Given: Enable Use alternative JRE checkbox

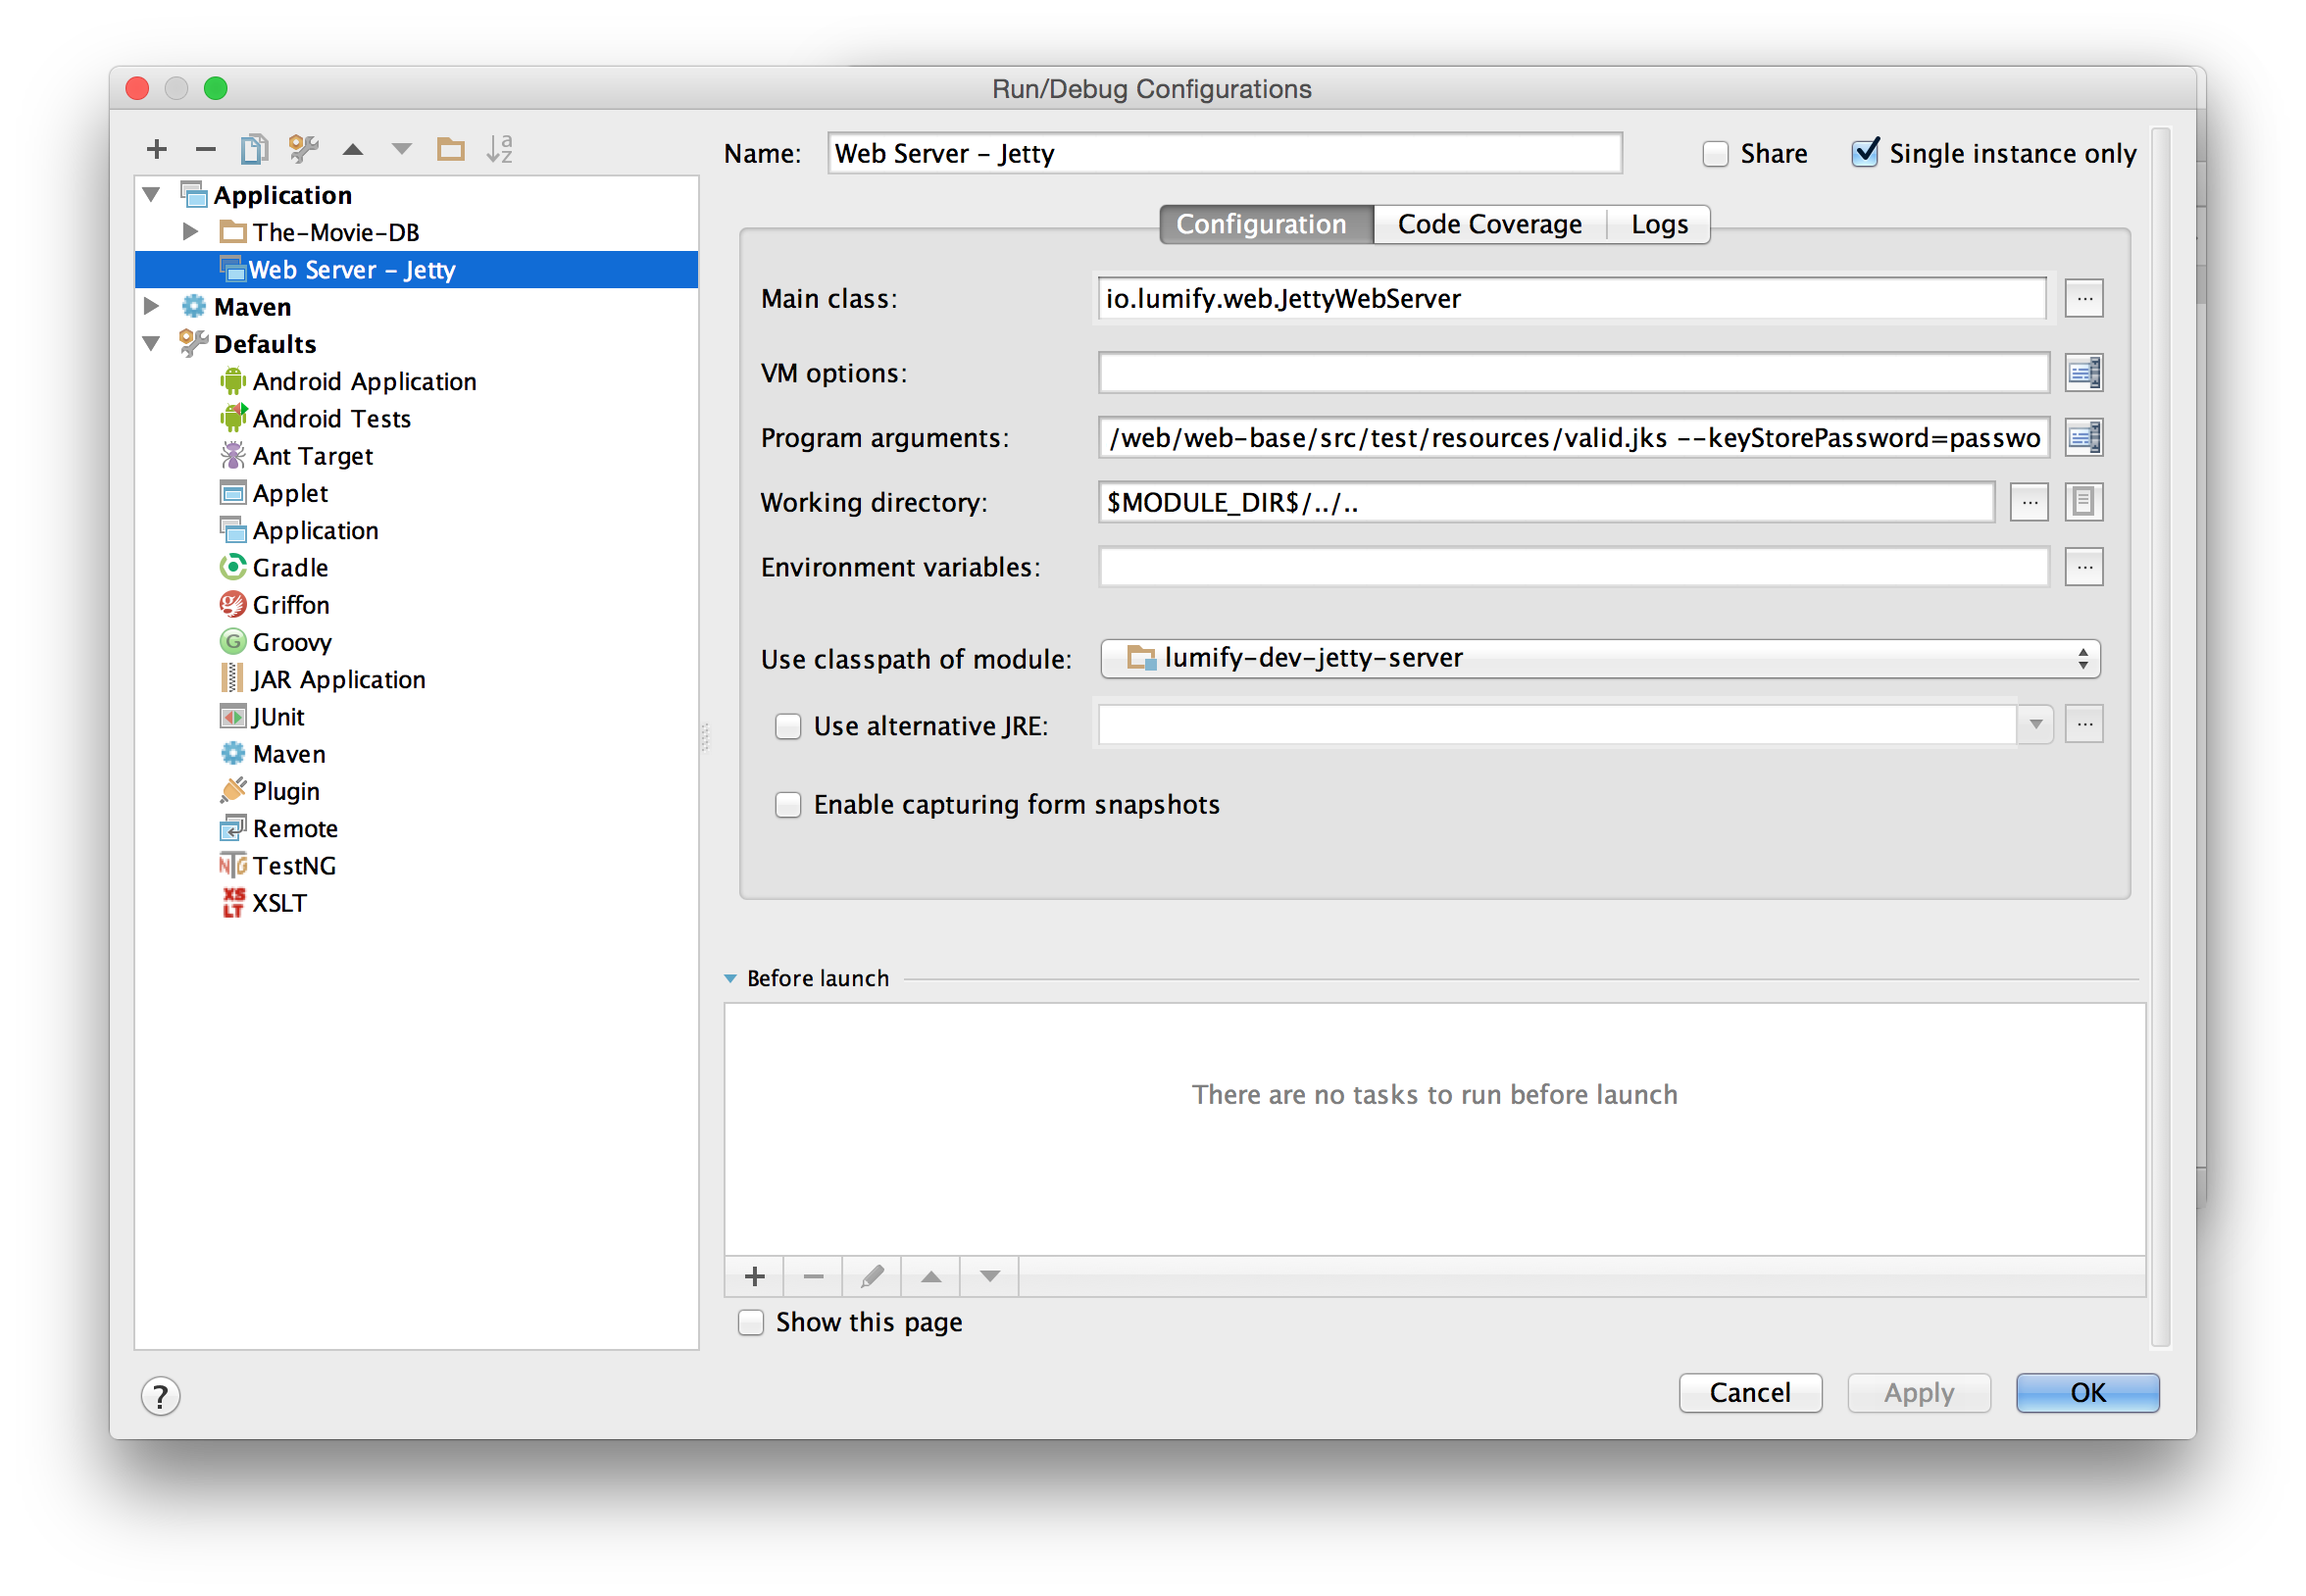Looking at the screenshot, I should click(785, 723).
